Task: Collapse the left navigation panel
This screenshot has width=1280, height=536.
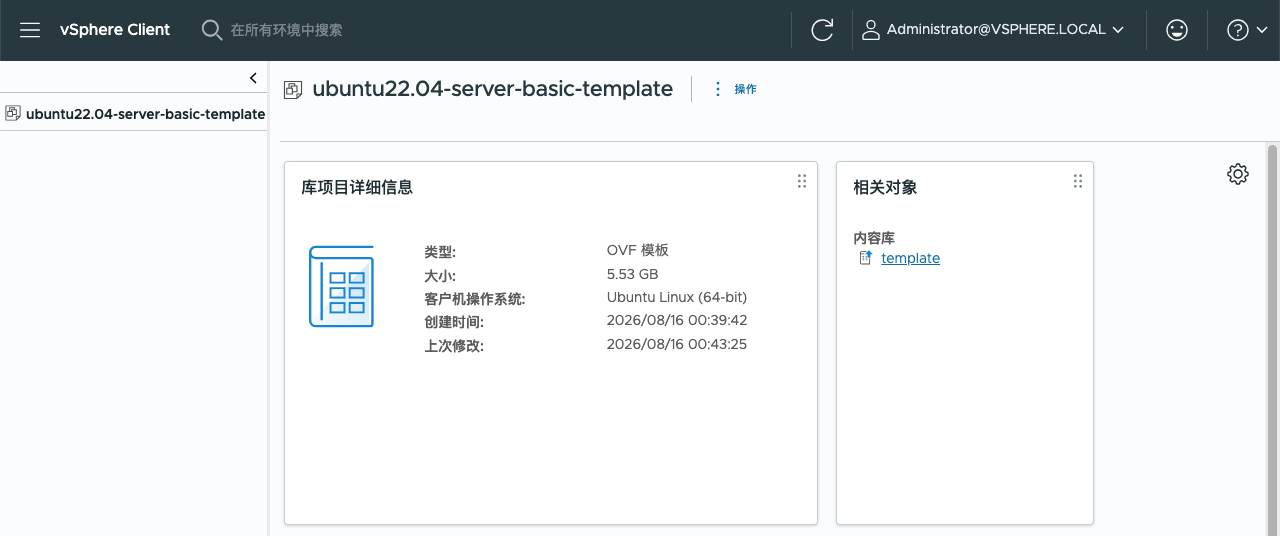Action: [x=253, y=77]
